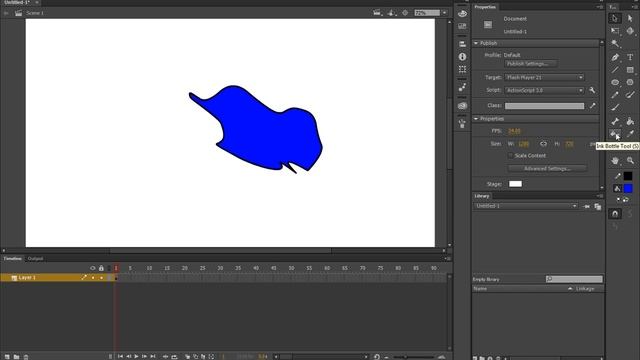Select the Oval tool

(615, 82)
